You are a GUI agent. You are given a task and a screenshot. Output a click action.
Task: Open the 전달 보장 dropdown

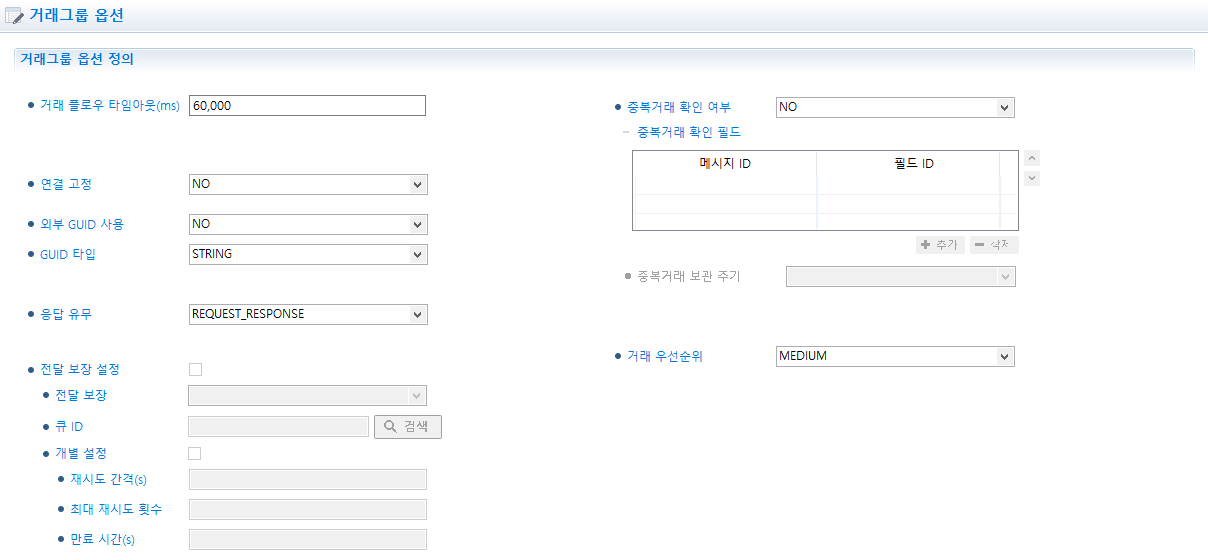(308, 396)
